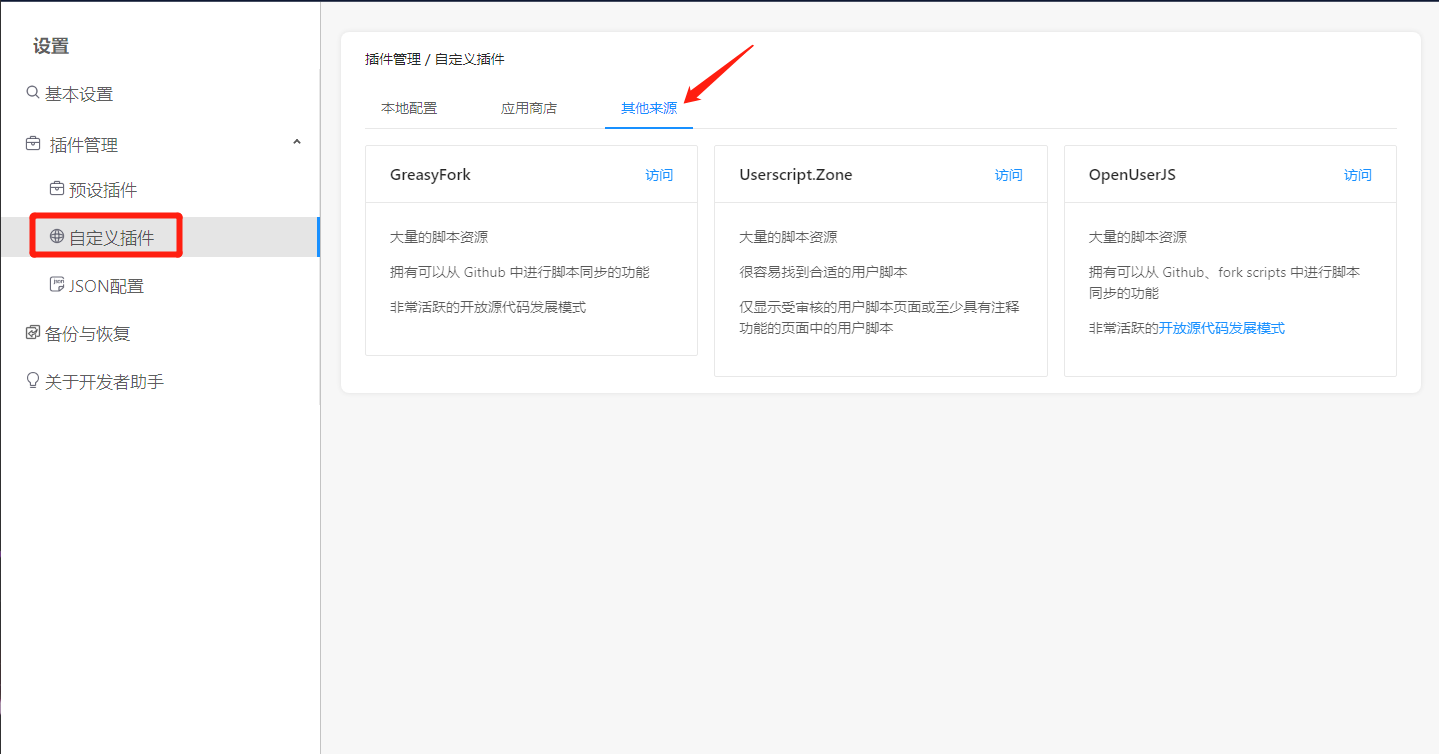1439x754 pixels.
Task: Click the Userscript.Zone card title
Action: tap(796, 175)
